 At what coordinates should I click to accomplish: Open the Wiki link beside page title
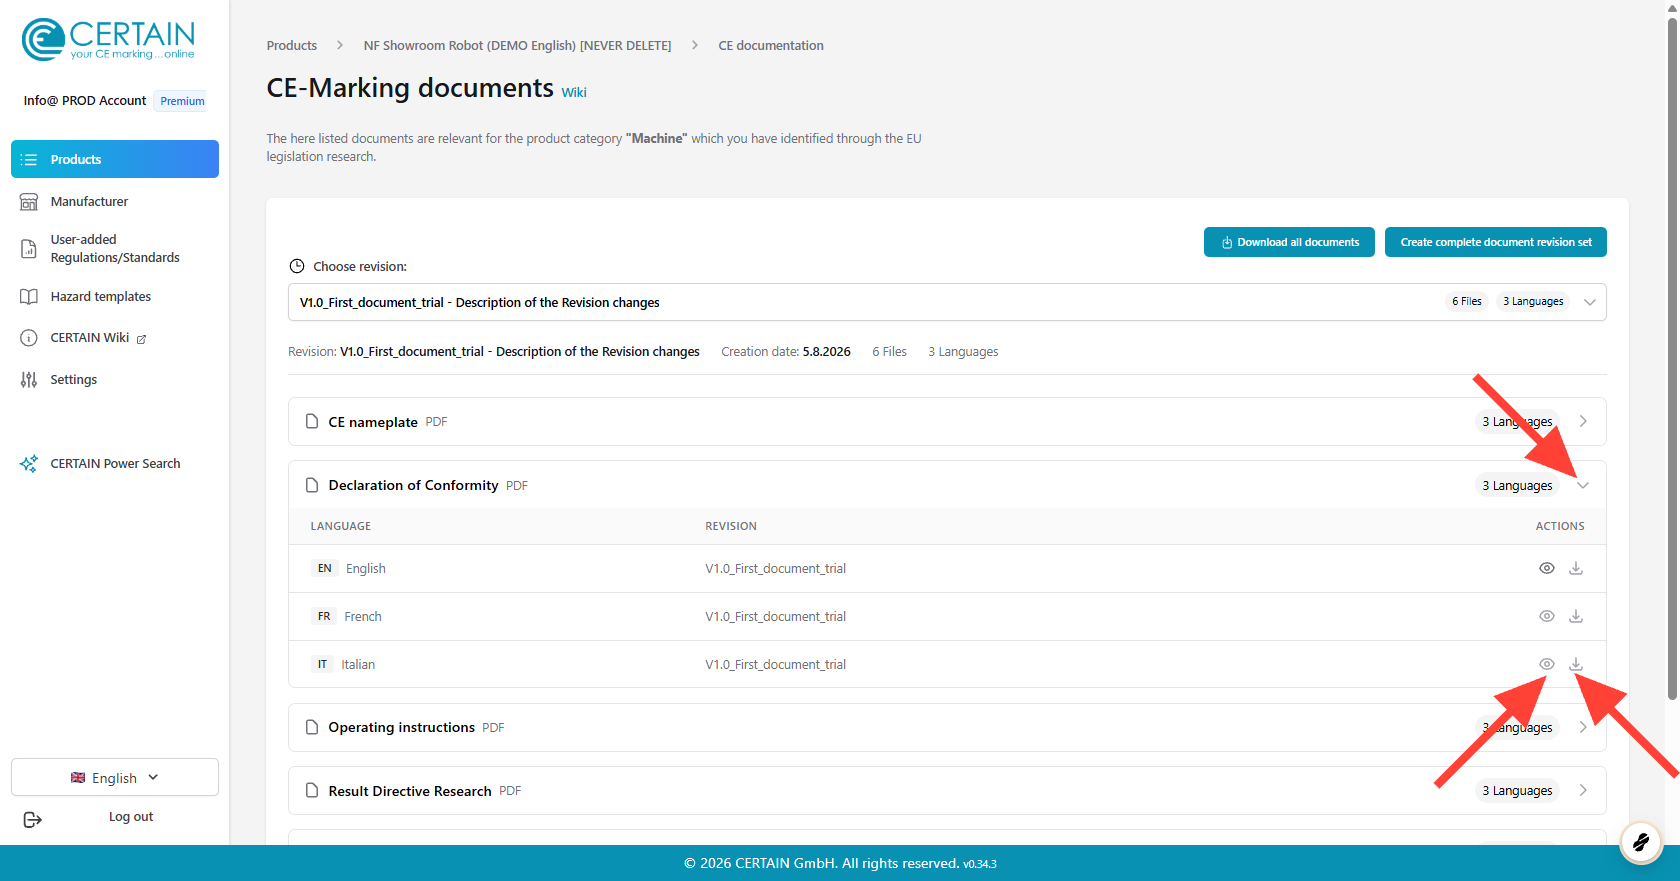(574, 92)
